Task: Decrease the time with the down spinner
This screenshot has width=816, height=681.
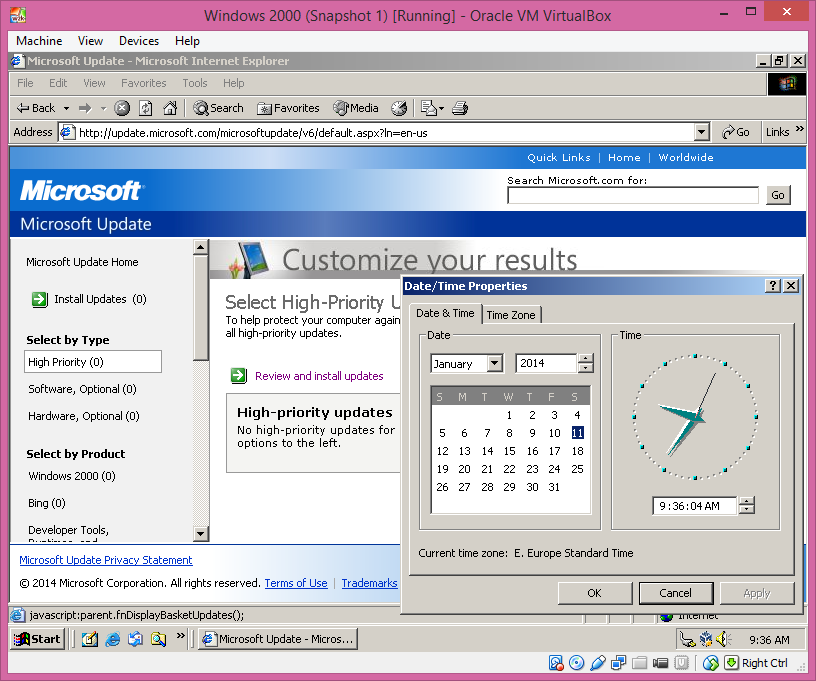Action: pos(747,510)
